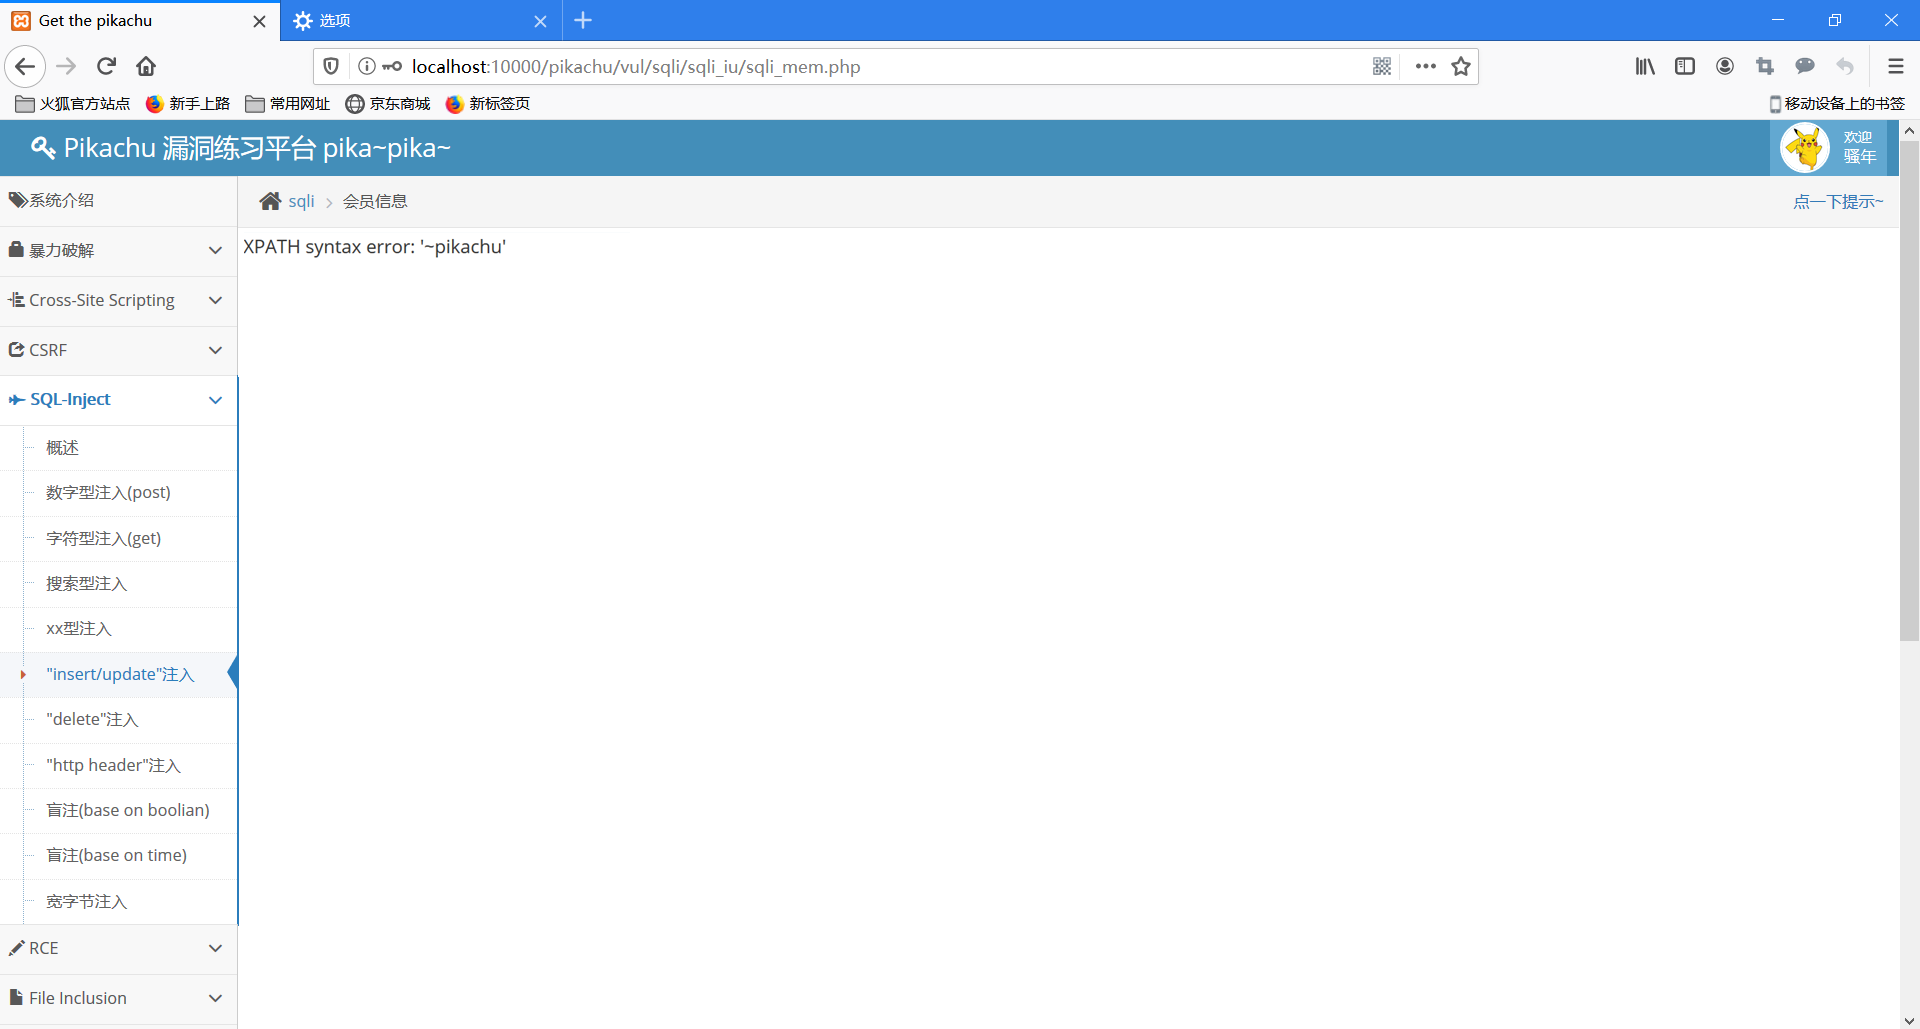Click 点一下提示~ hint link
Image resolution: width=1920 pixels, height=1029 pixels.
[x=1838, y=202]
